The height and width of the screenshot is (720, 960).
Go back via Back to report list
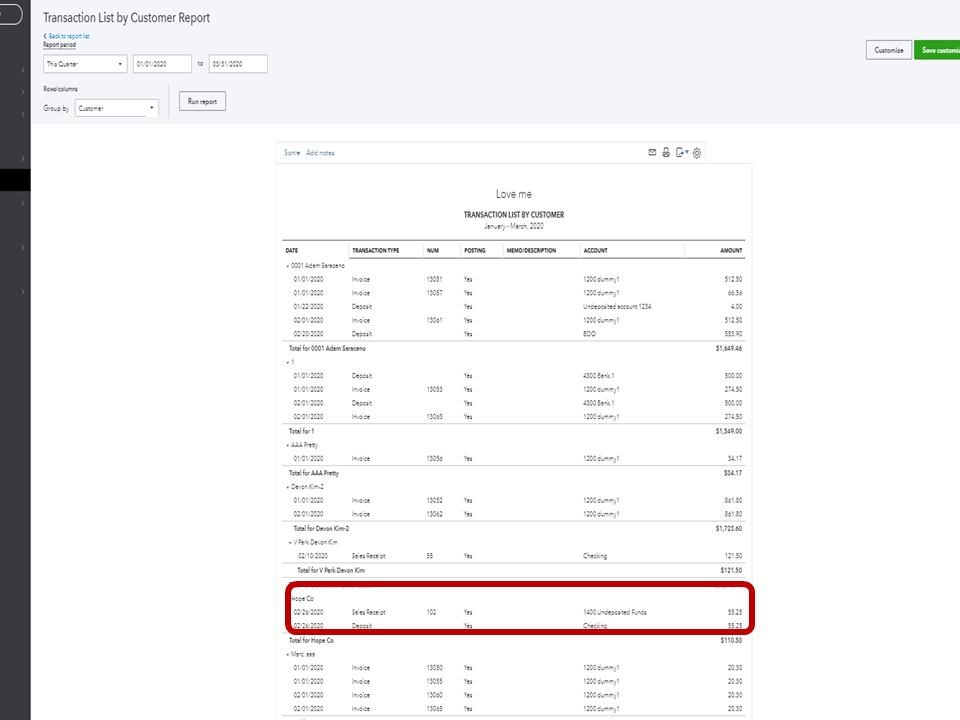pos(67,36)
